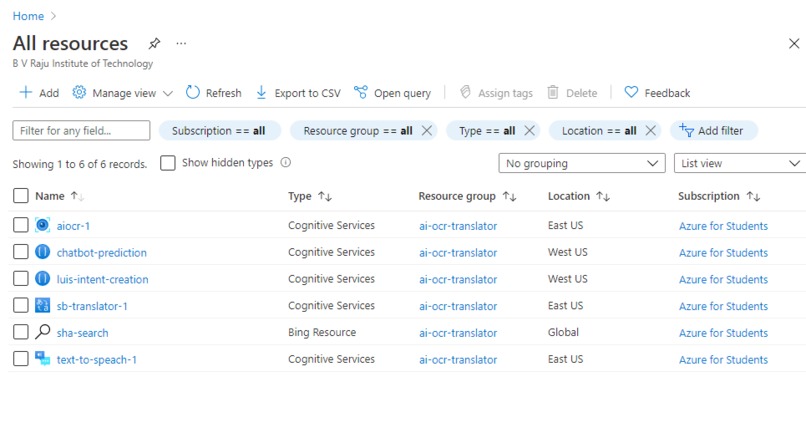This screenshot has height=448, width=806.
Task: Open Azure for Students in sb-translator-1 row
Action: pos(723,306)
